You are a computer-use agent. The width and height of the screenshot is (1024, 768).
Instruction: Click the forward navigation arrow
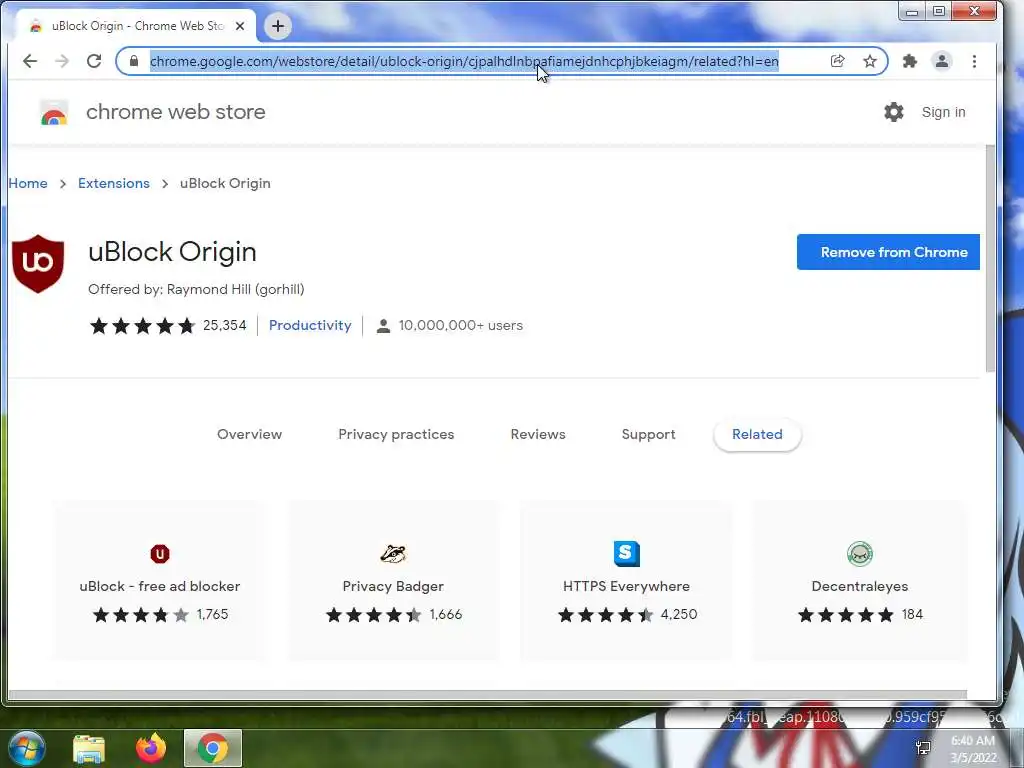click(62, 61)
